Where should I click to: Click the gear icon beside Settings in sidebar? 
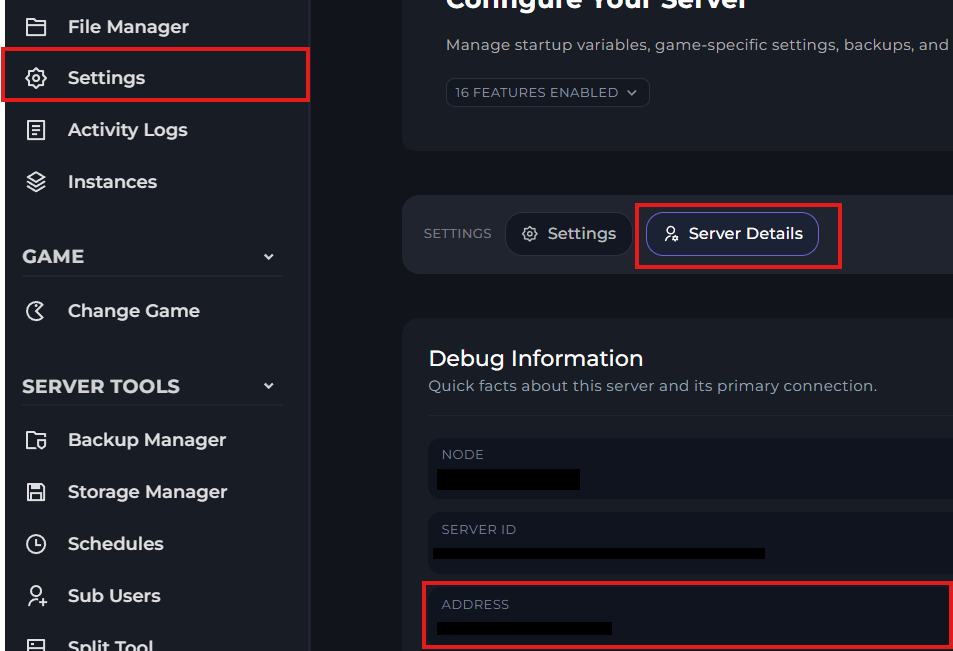(x=36, y=78)
